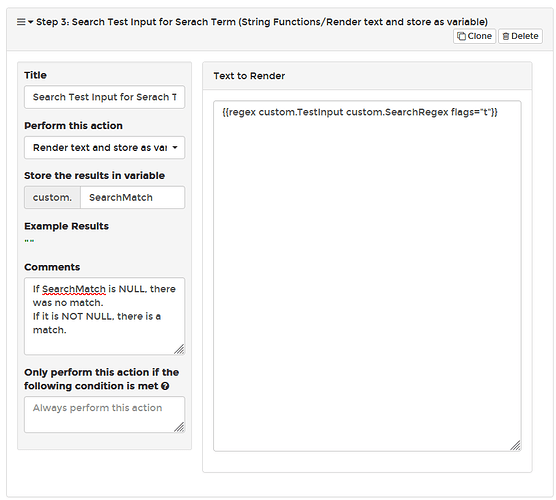The image size is (556, 500).
Task: Click the custom. variable prefix label
Action: tap(52, 198)
